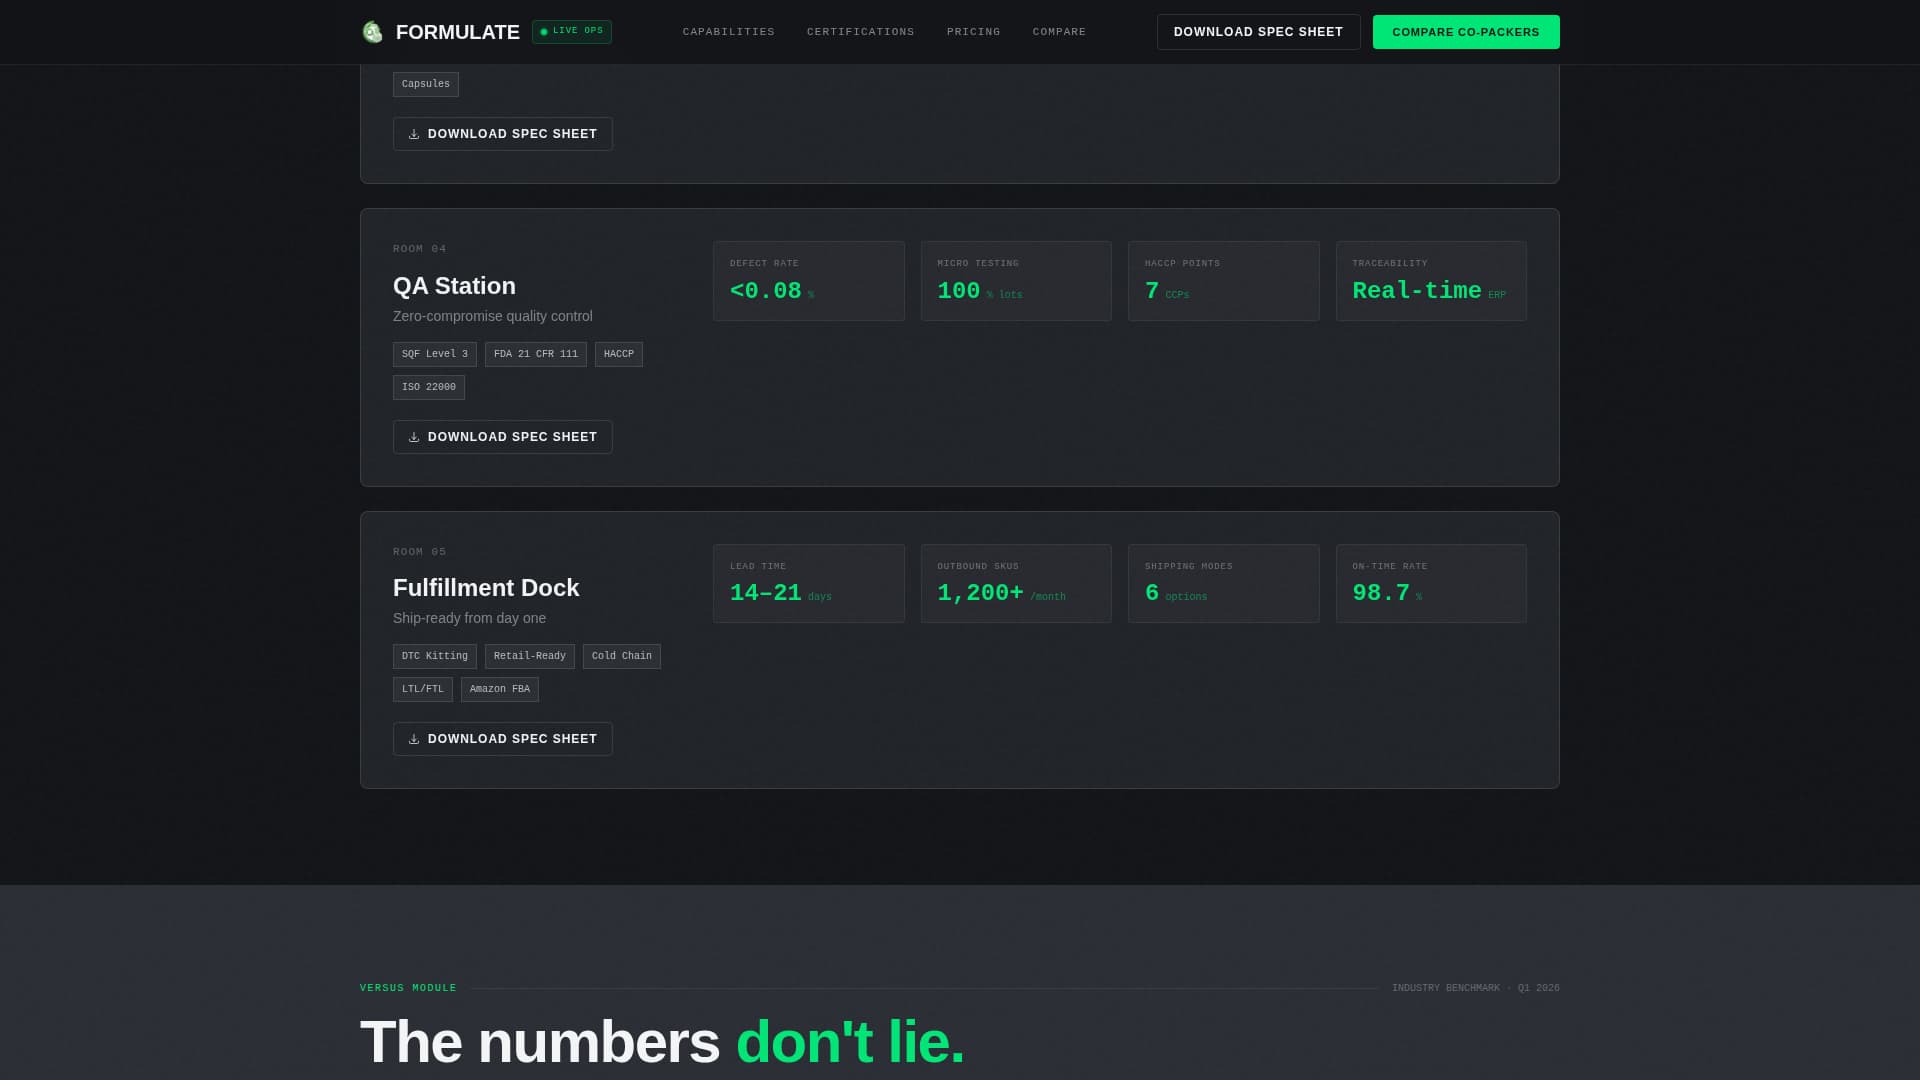
Task: Select the ISO 22000 badge
Action: pos(428,387)
